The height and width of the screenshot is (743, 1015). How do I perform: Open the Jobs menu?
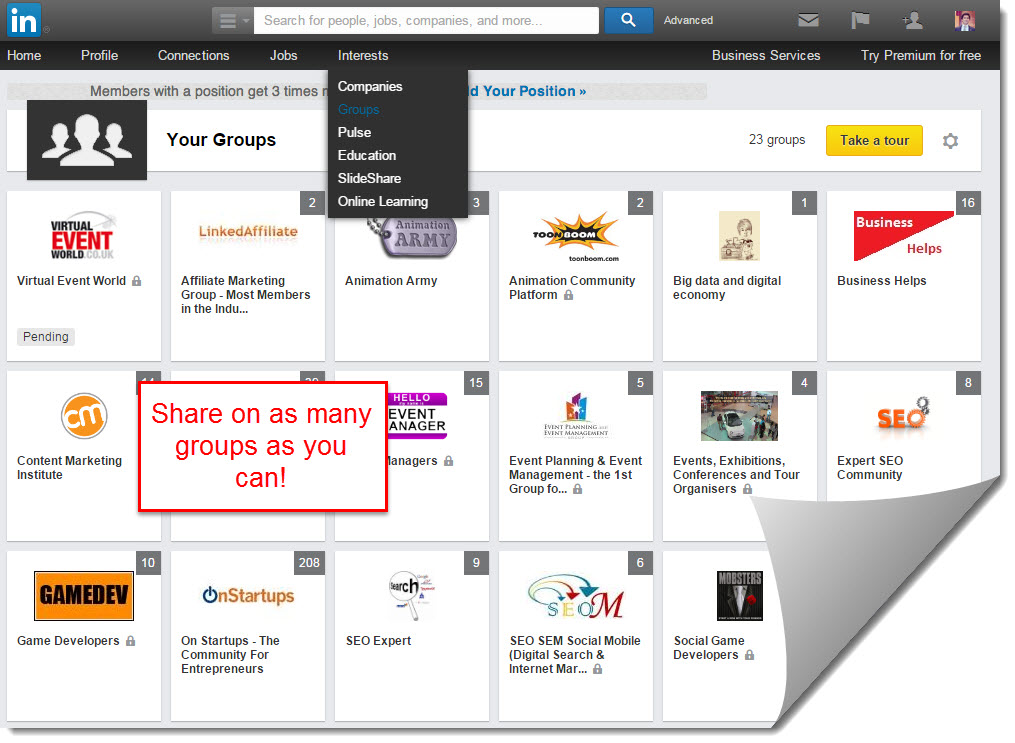point(284,56)
